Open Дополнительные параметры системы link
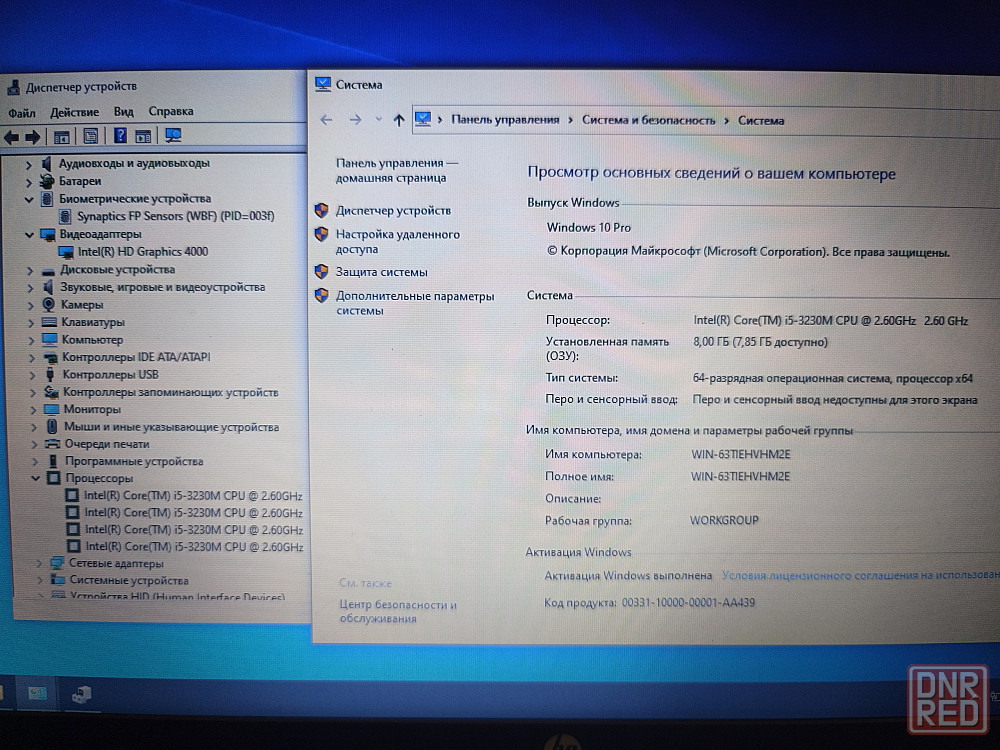 point(414,303)
